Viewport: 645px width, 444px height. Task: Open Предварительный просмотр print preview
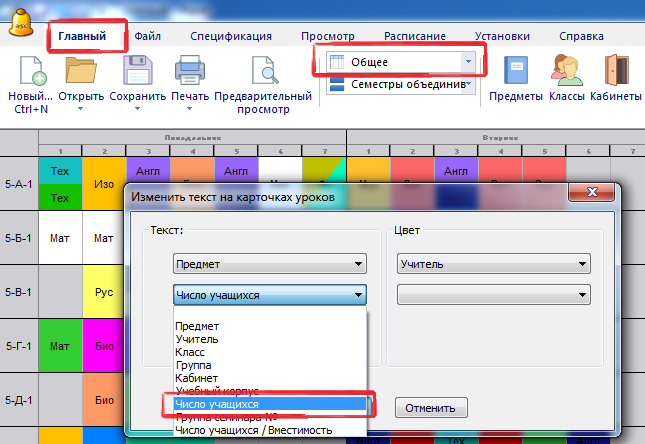click(265, 74)
